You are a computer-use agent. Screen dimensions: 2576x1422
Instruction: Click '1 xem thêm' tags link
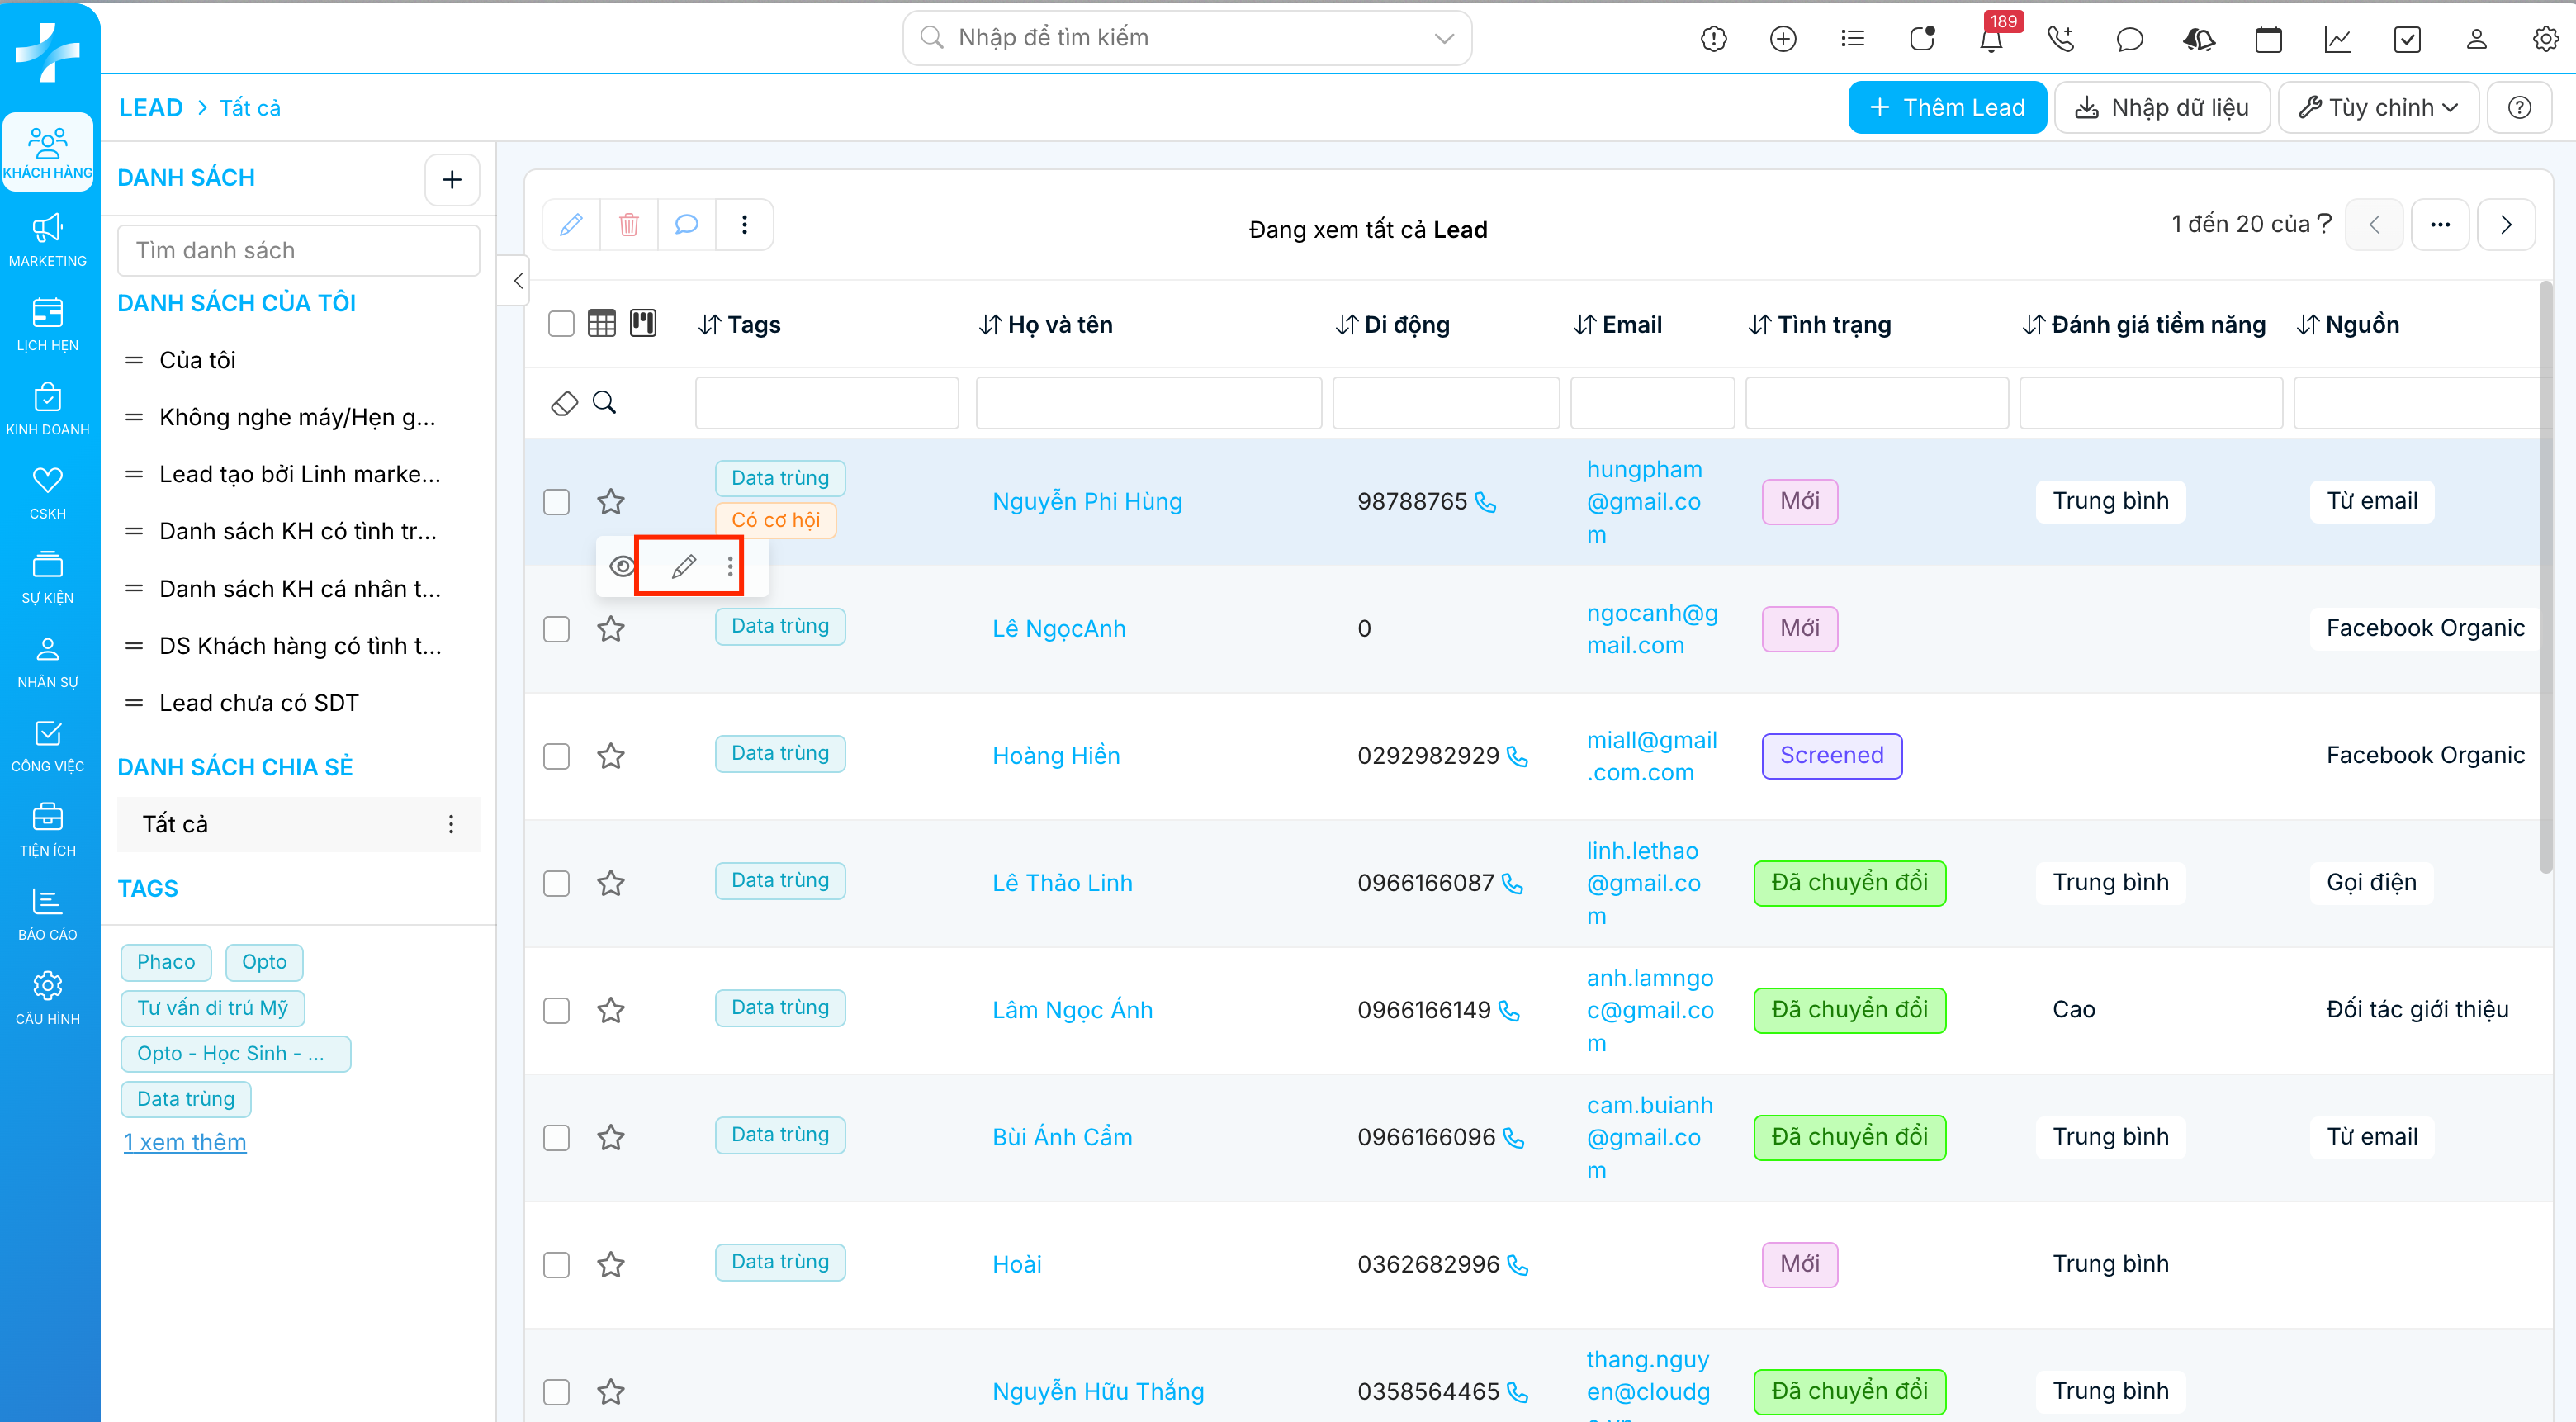pos(185,1142)
